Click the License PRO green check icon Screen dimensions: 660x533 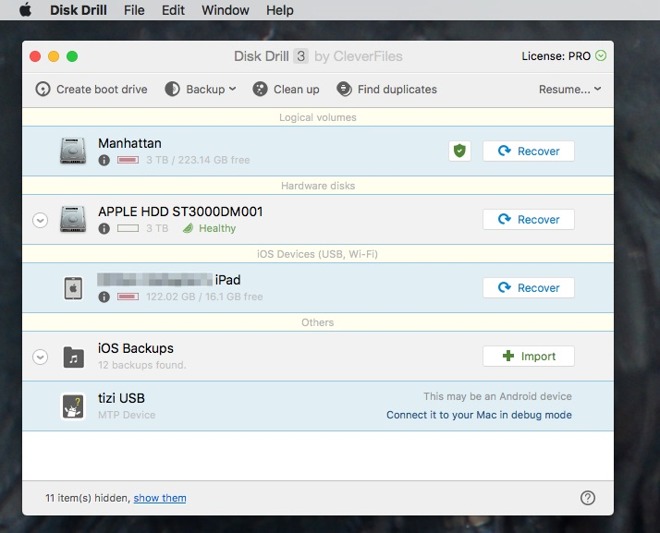coord(601,56)
